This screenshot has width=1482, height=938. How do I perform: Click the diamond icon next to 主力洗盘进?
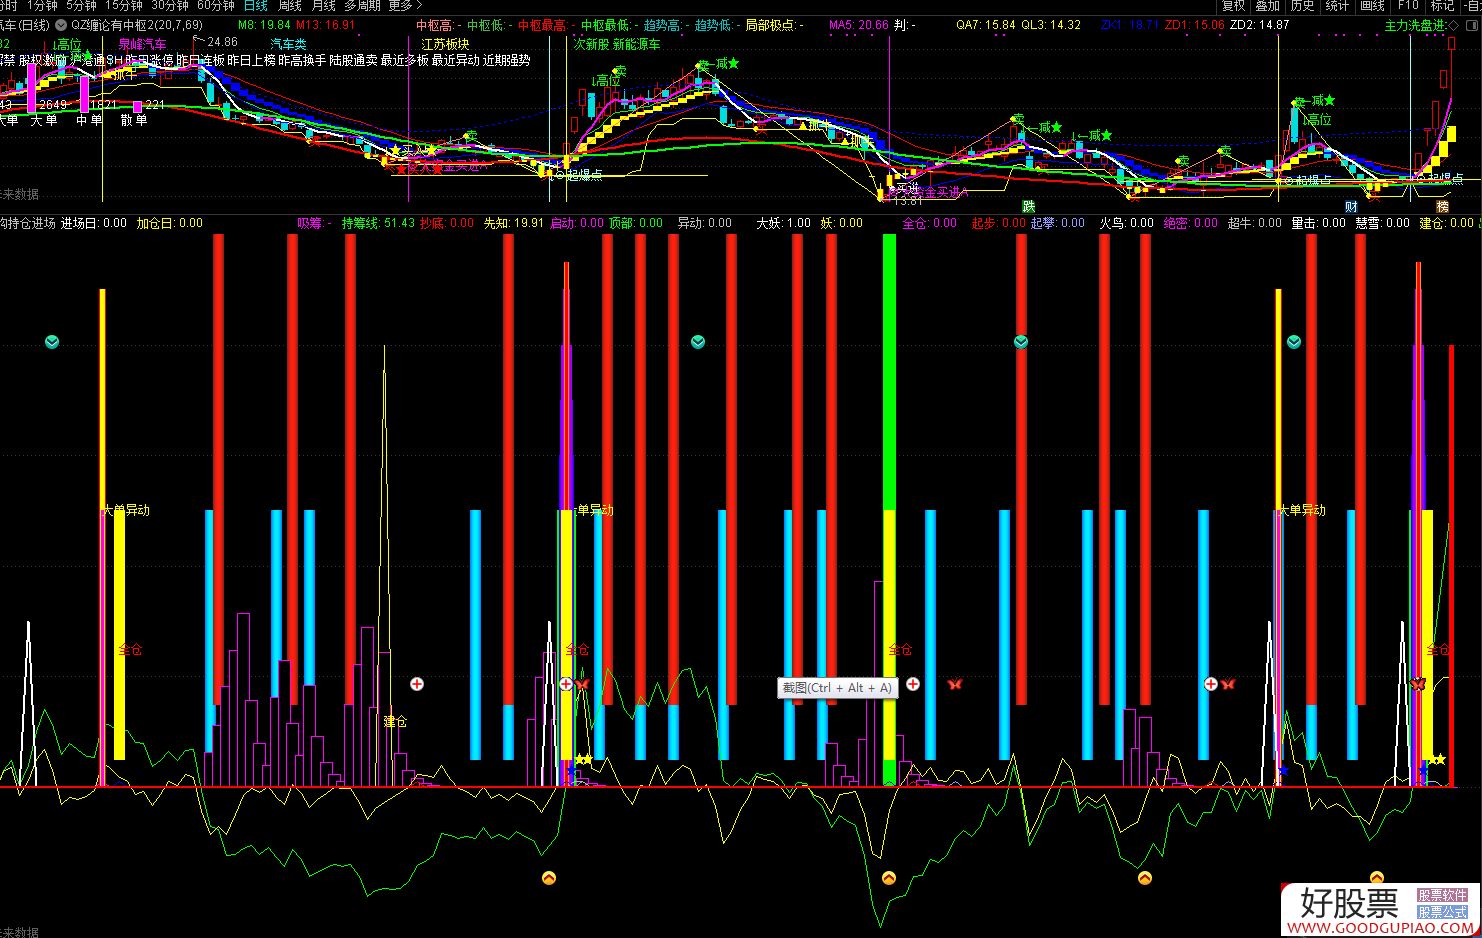(1453, 25)
